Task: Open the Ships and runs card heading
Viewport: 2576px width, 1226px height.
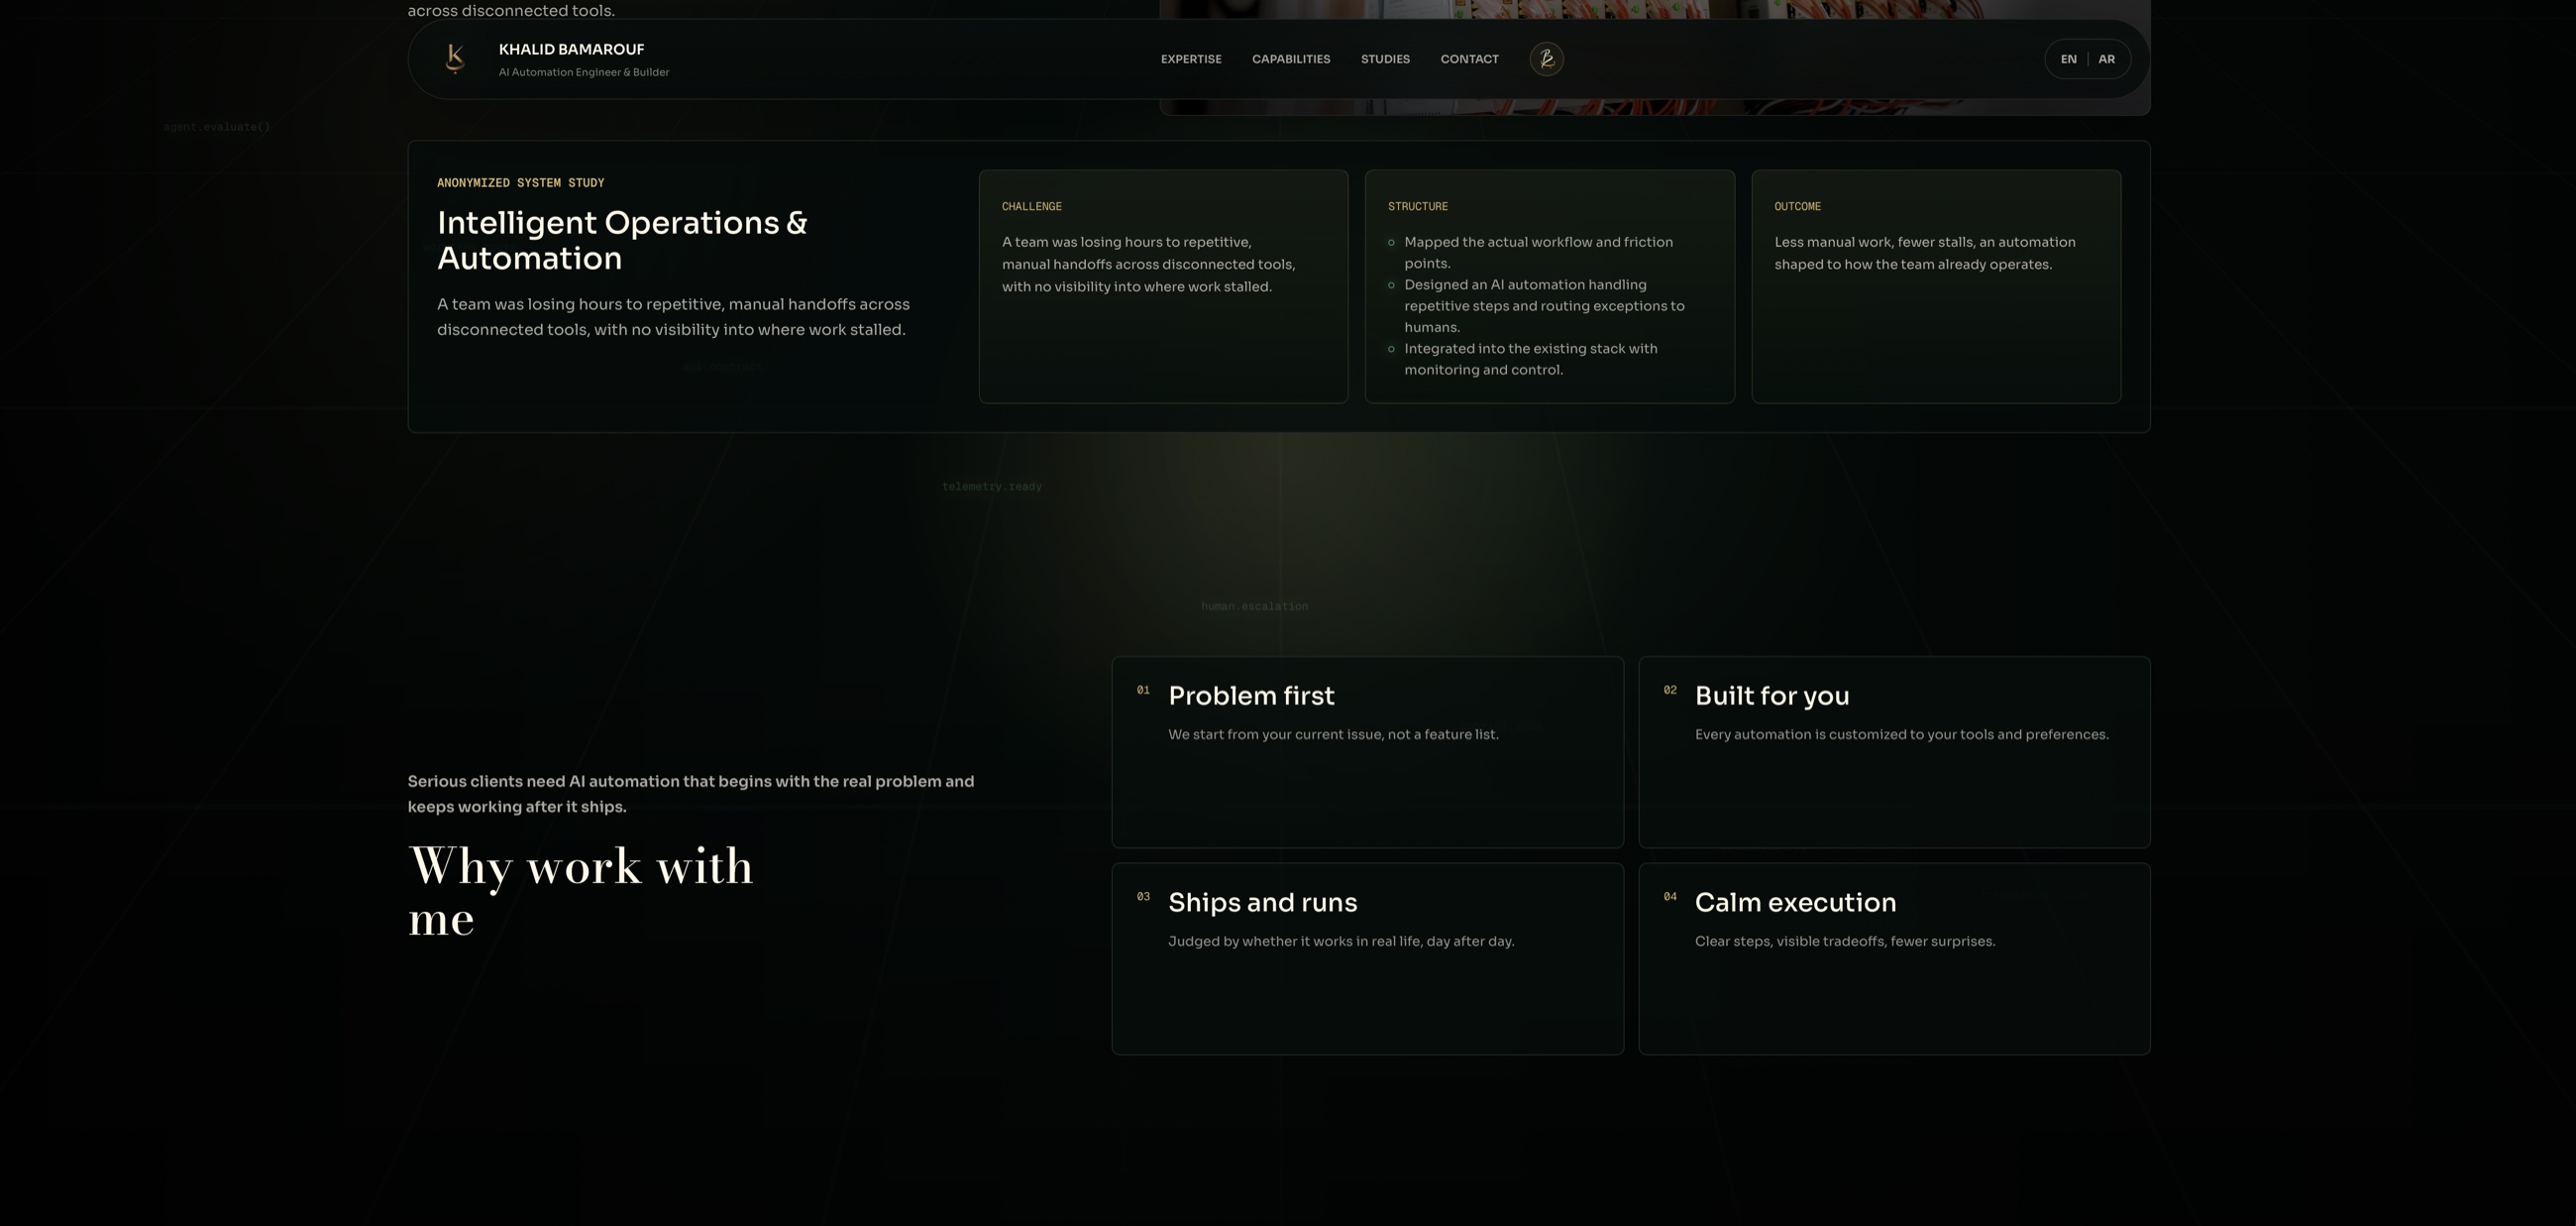Action: [x=1262, y=902]
